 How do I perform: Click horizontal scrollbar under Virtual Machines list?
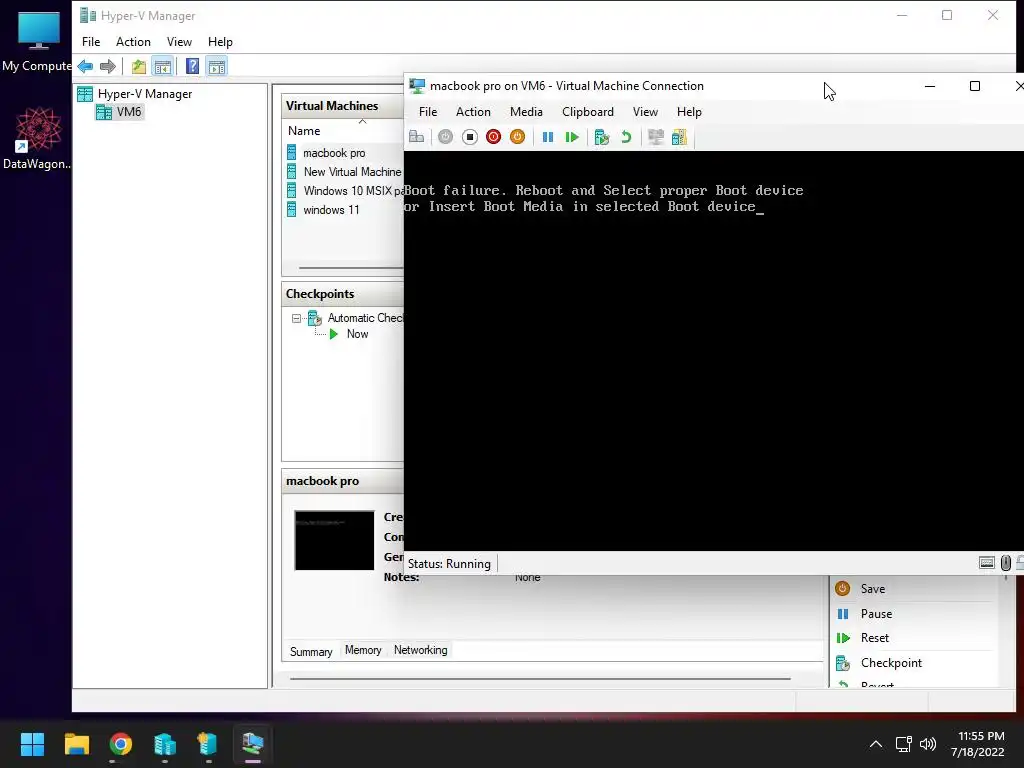[x=351, y=268]
